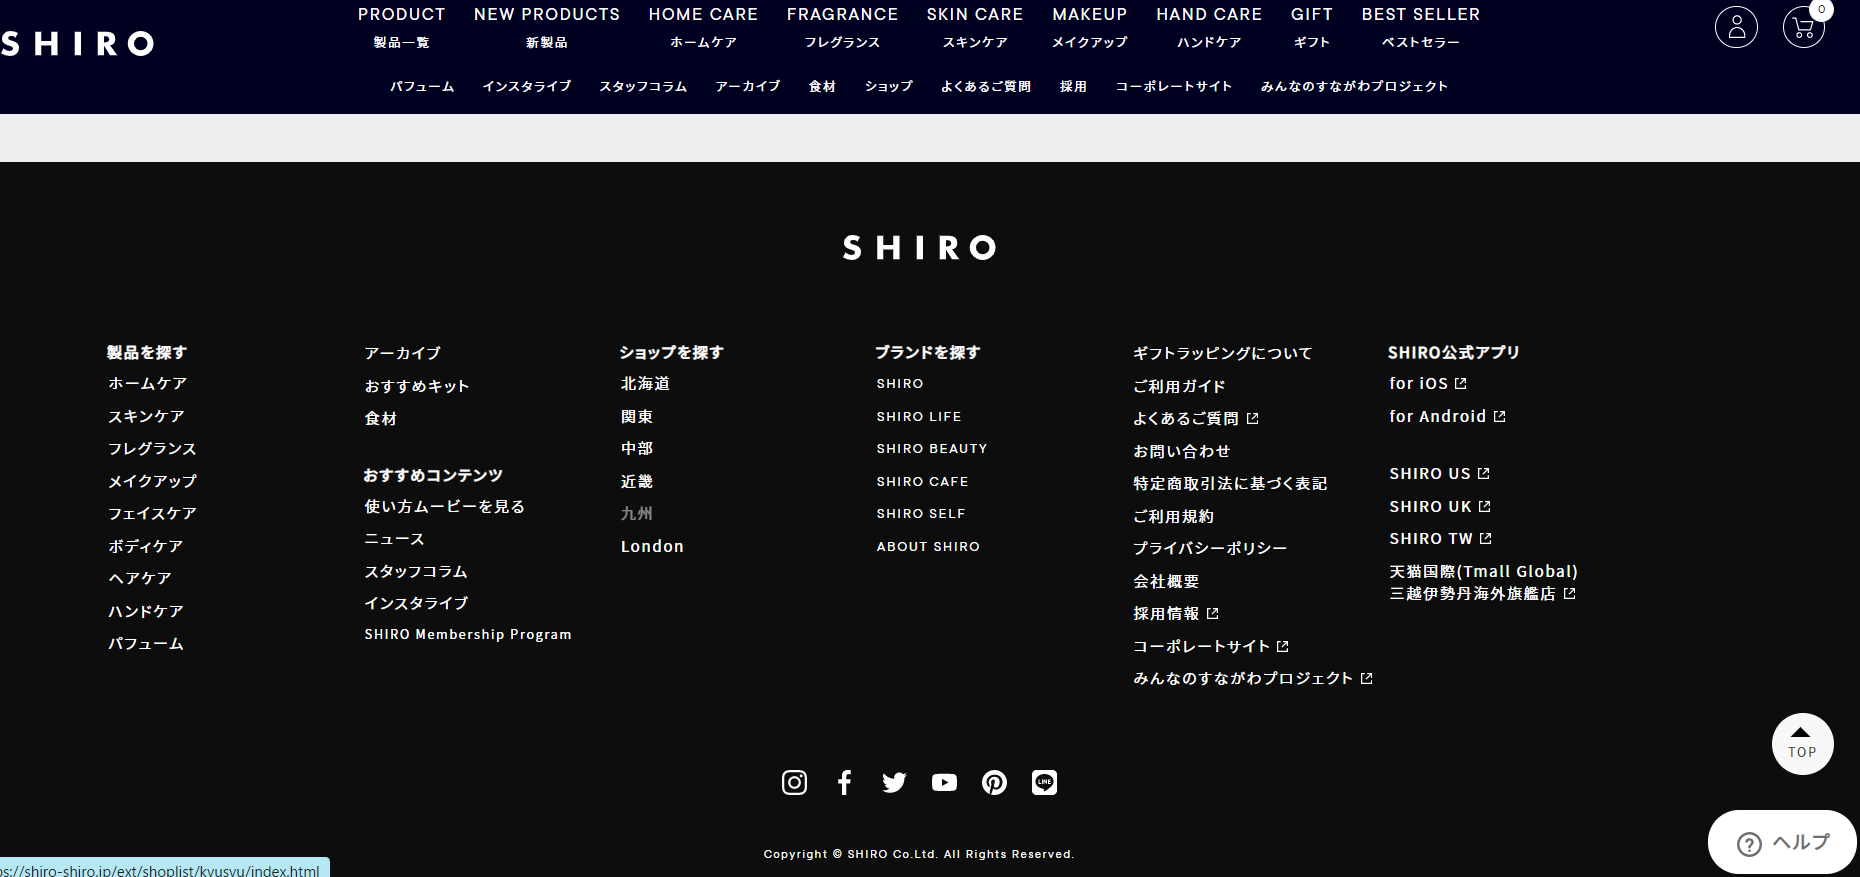Open the MAKEUP menu item

[x=1090, y=27]
